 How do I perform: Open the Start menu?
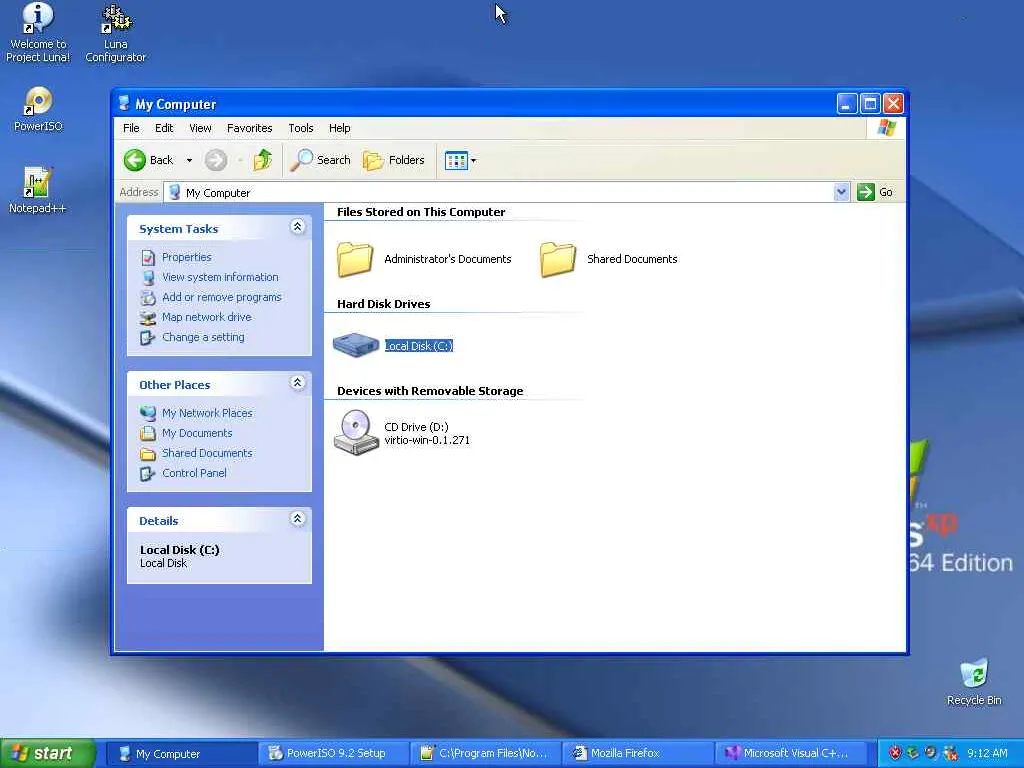[48, 753]
